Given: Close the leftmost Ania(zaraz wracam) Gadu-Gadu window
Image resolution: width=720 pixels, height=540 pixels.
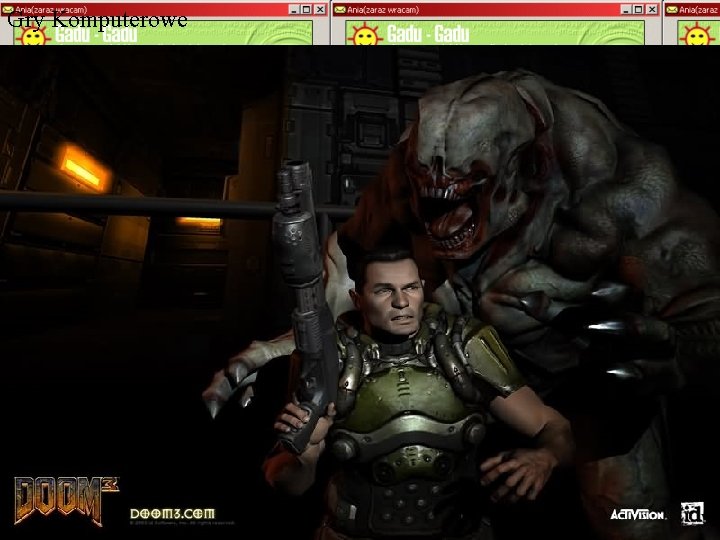Looking at the screenshot, I should (321, 9).
